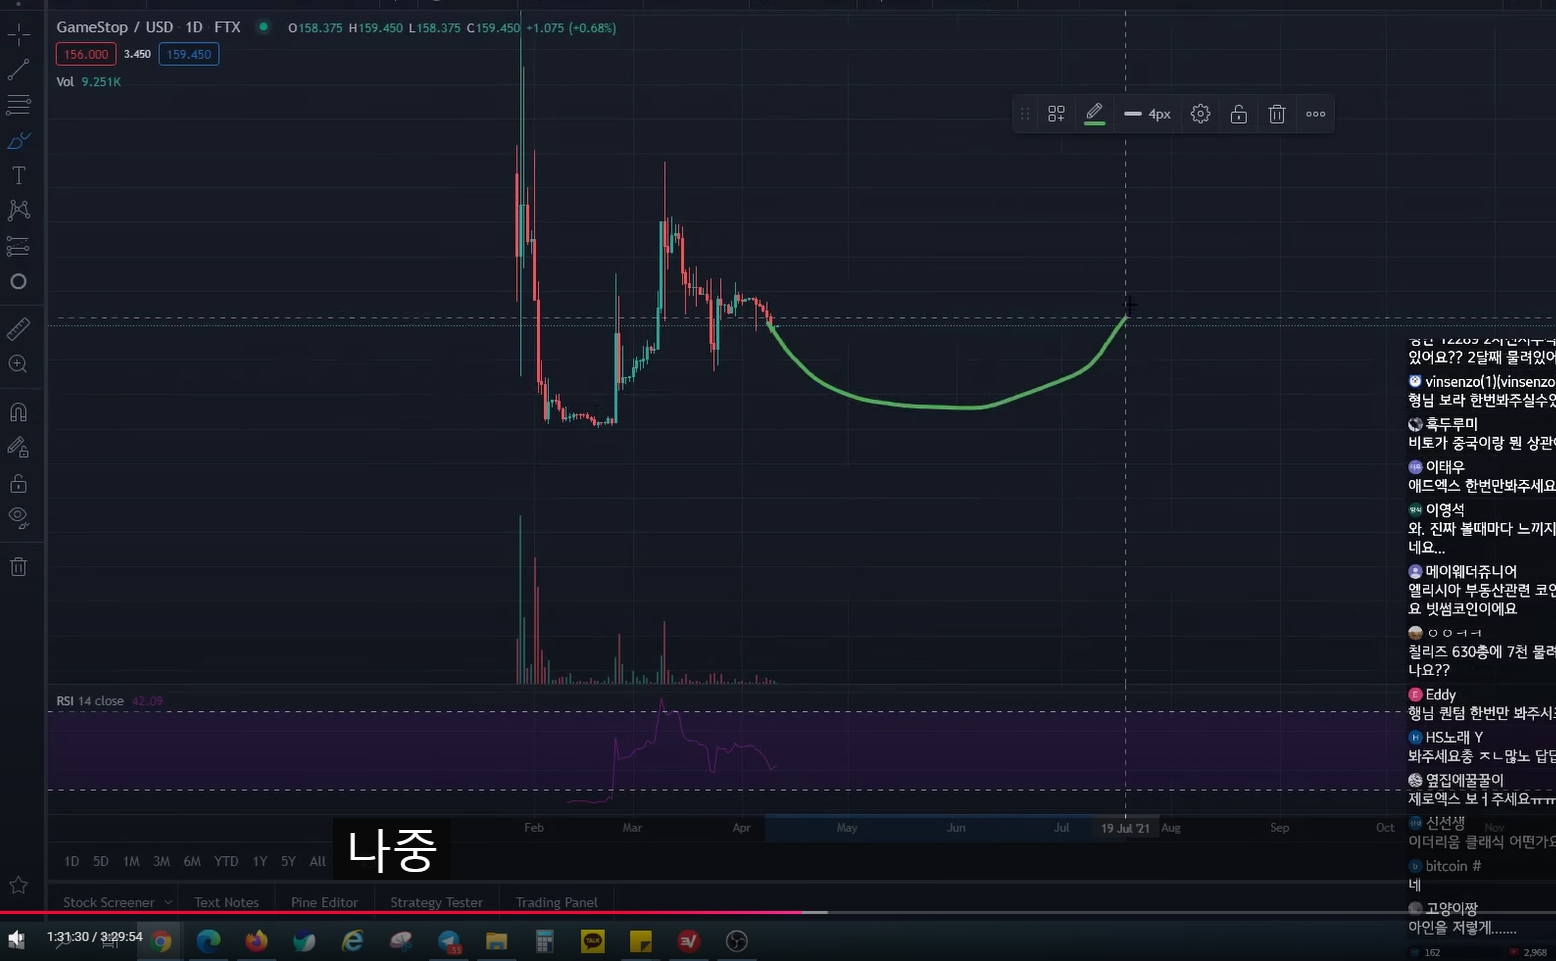
Task: Open favorites star in left toolbar
Action: tap(18, 885)
